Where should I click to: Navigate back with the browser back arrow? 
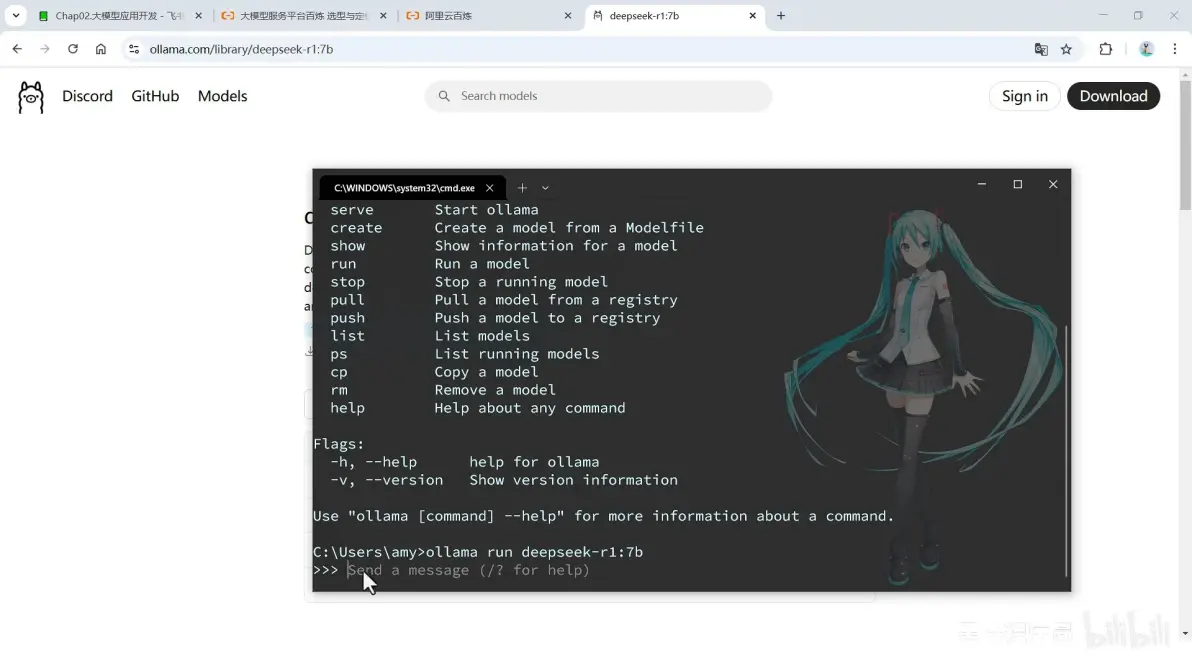click(16, 48)
